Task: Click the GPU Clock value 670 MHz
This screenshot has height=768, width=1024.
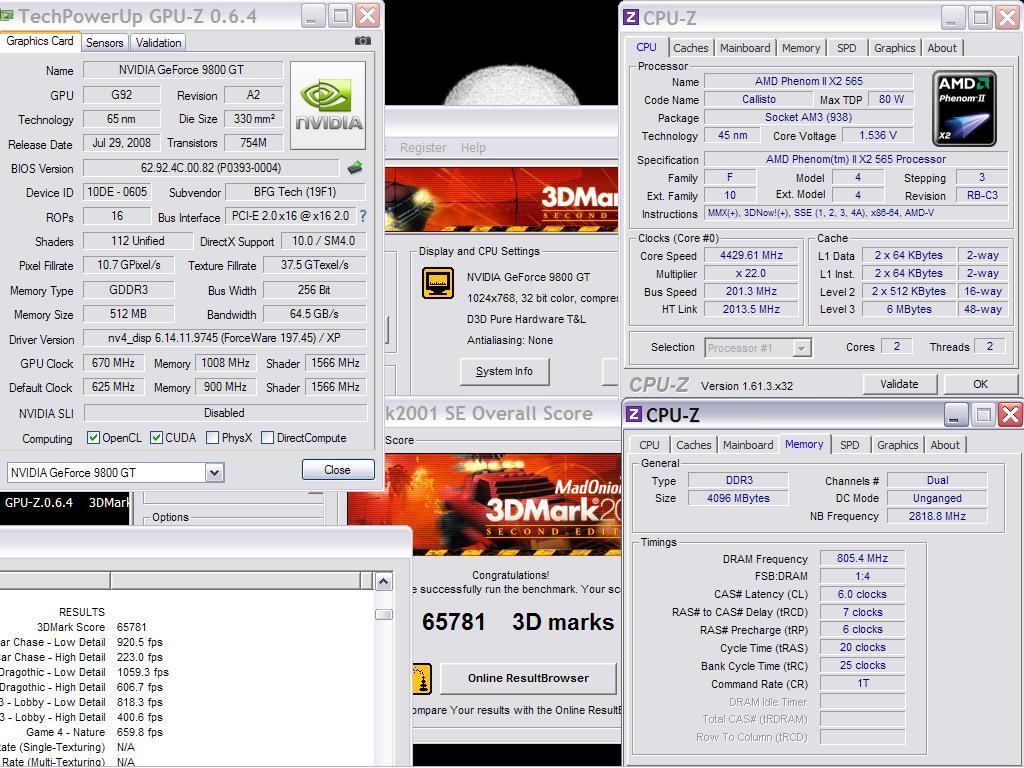Action: coord(113,363)
